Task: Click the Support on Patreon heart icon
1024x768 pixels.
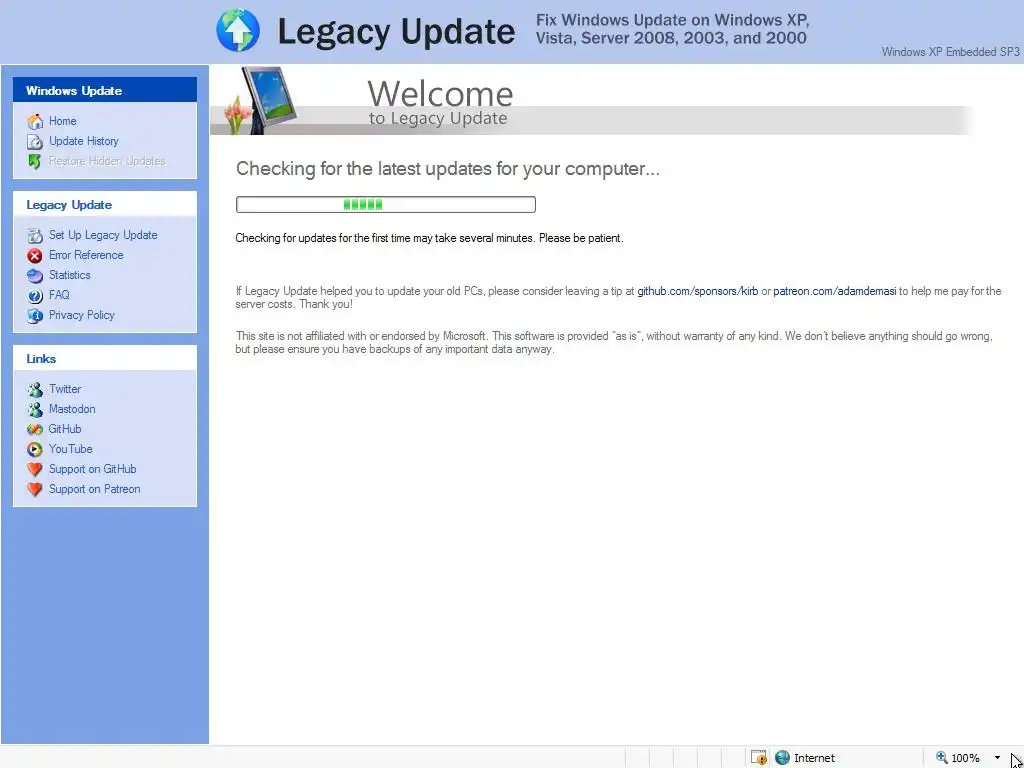Action: click(35, 489)
